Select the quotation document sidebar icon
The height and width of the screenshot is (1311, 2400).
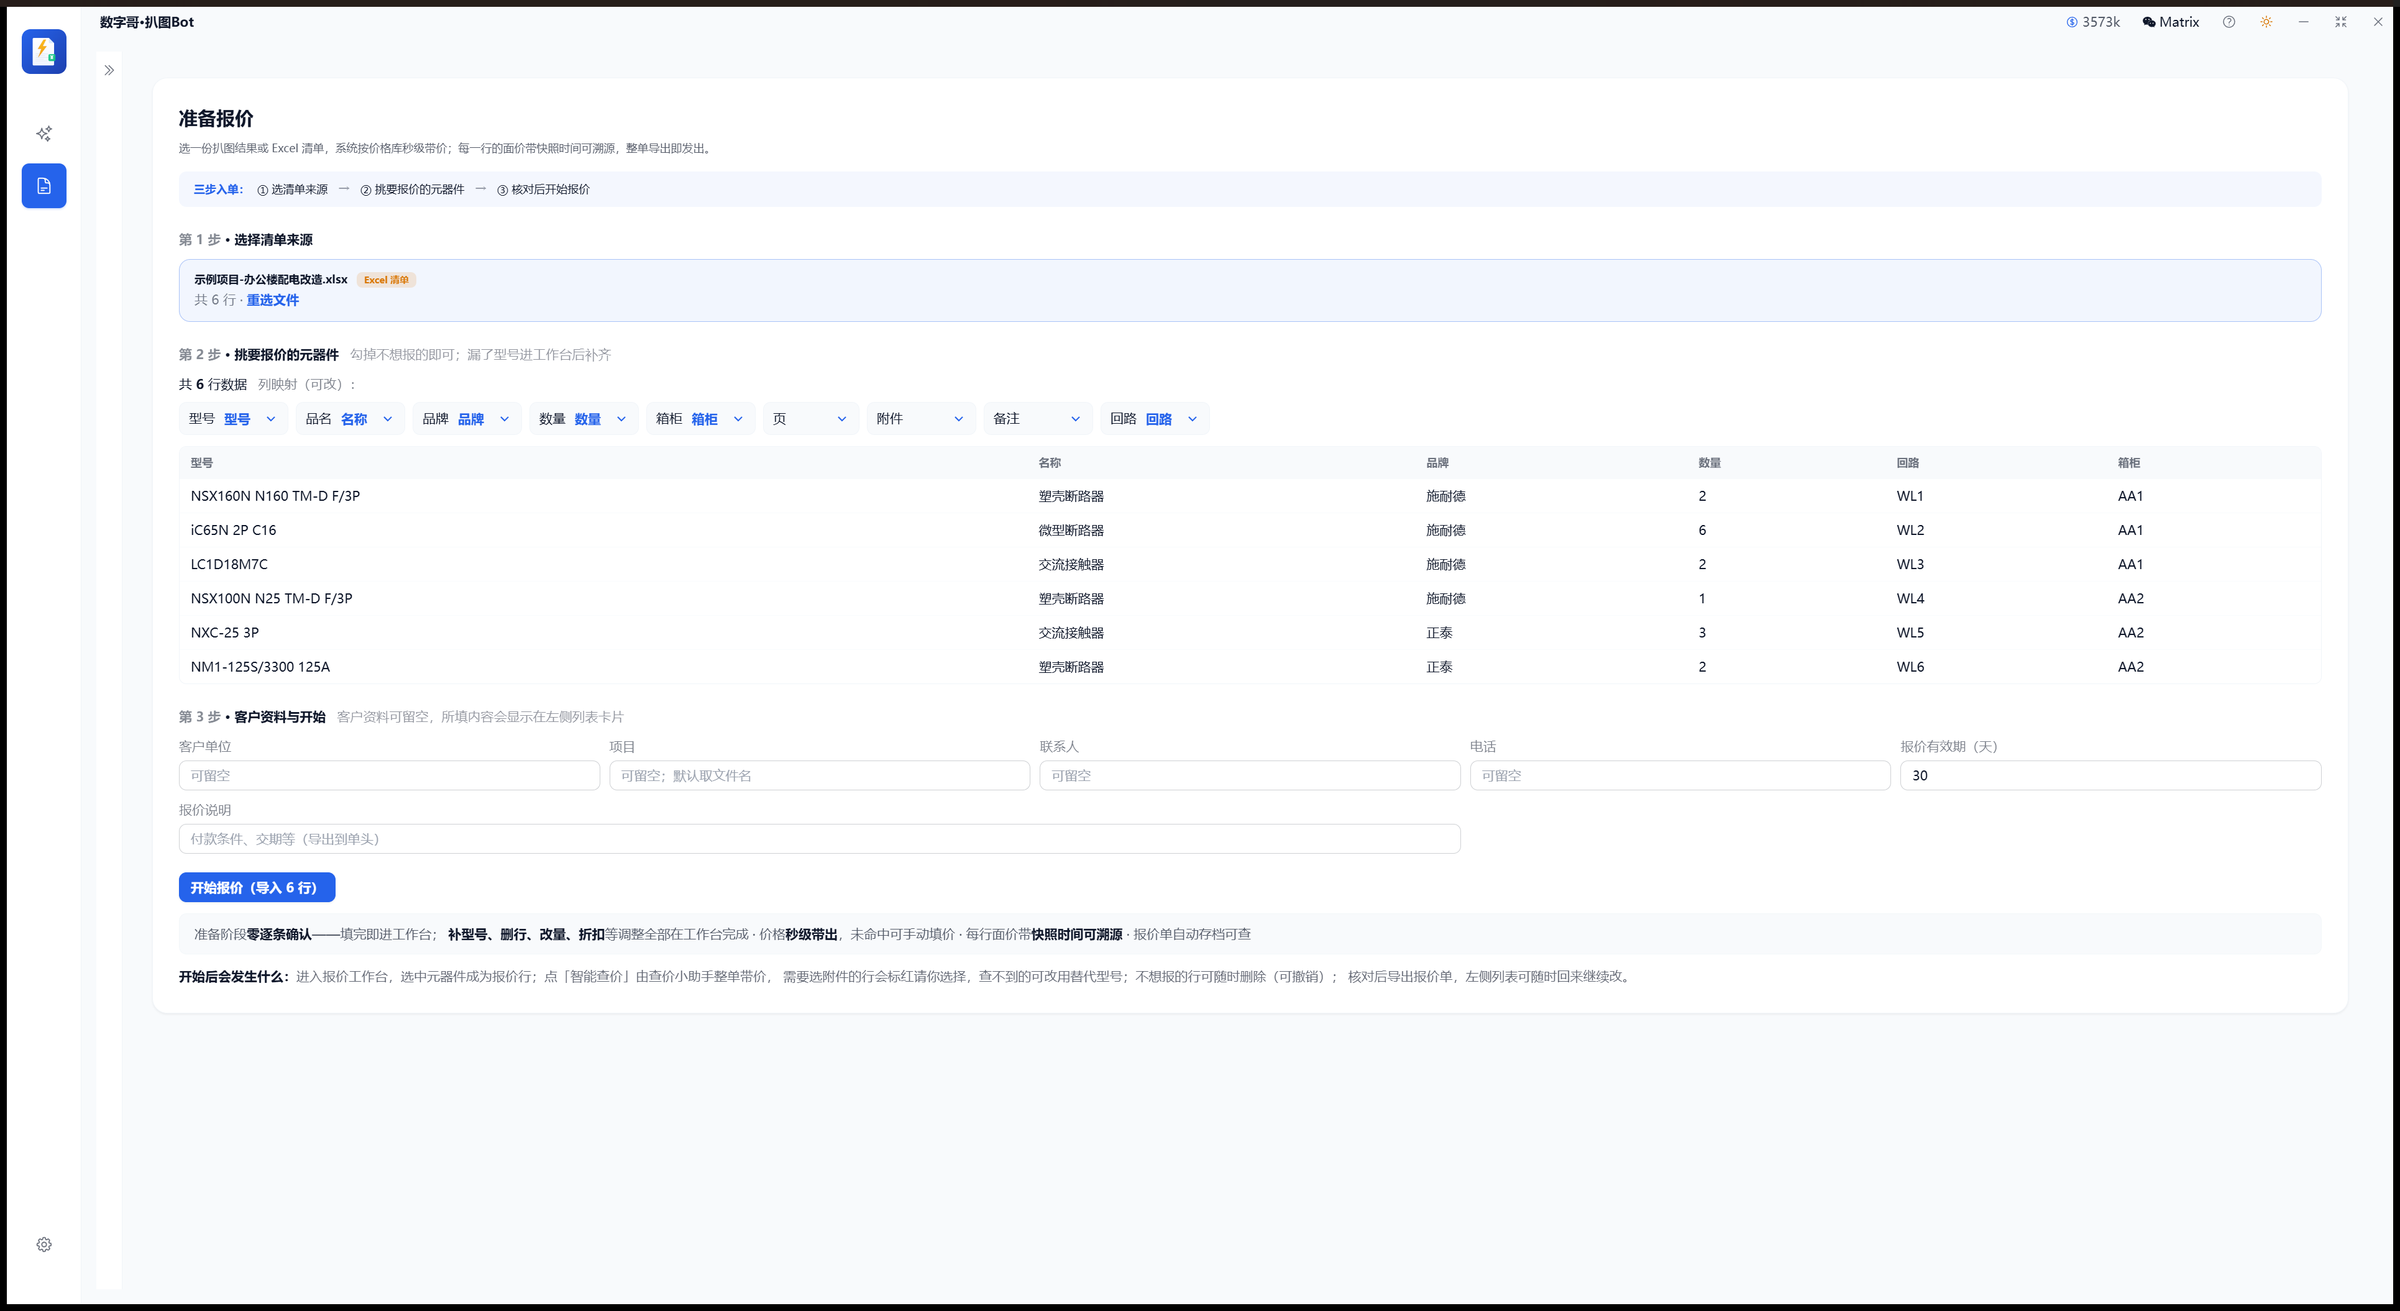tap(44, 186)
